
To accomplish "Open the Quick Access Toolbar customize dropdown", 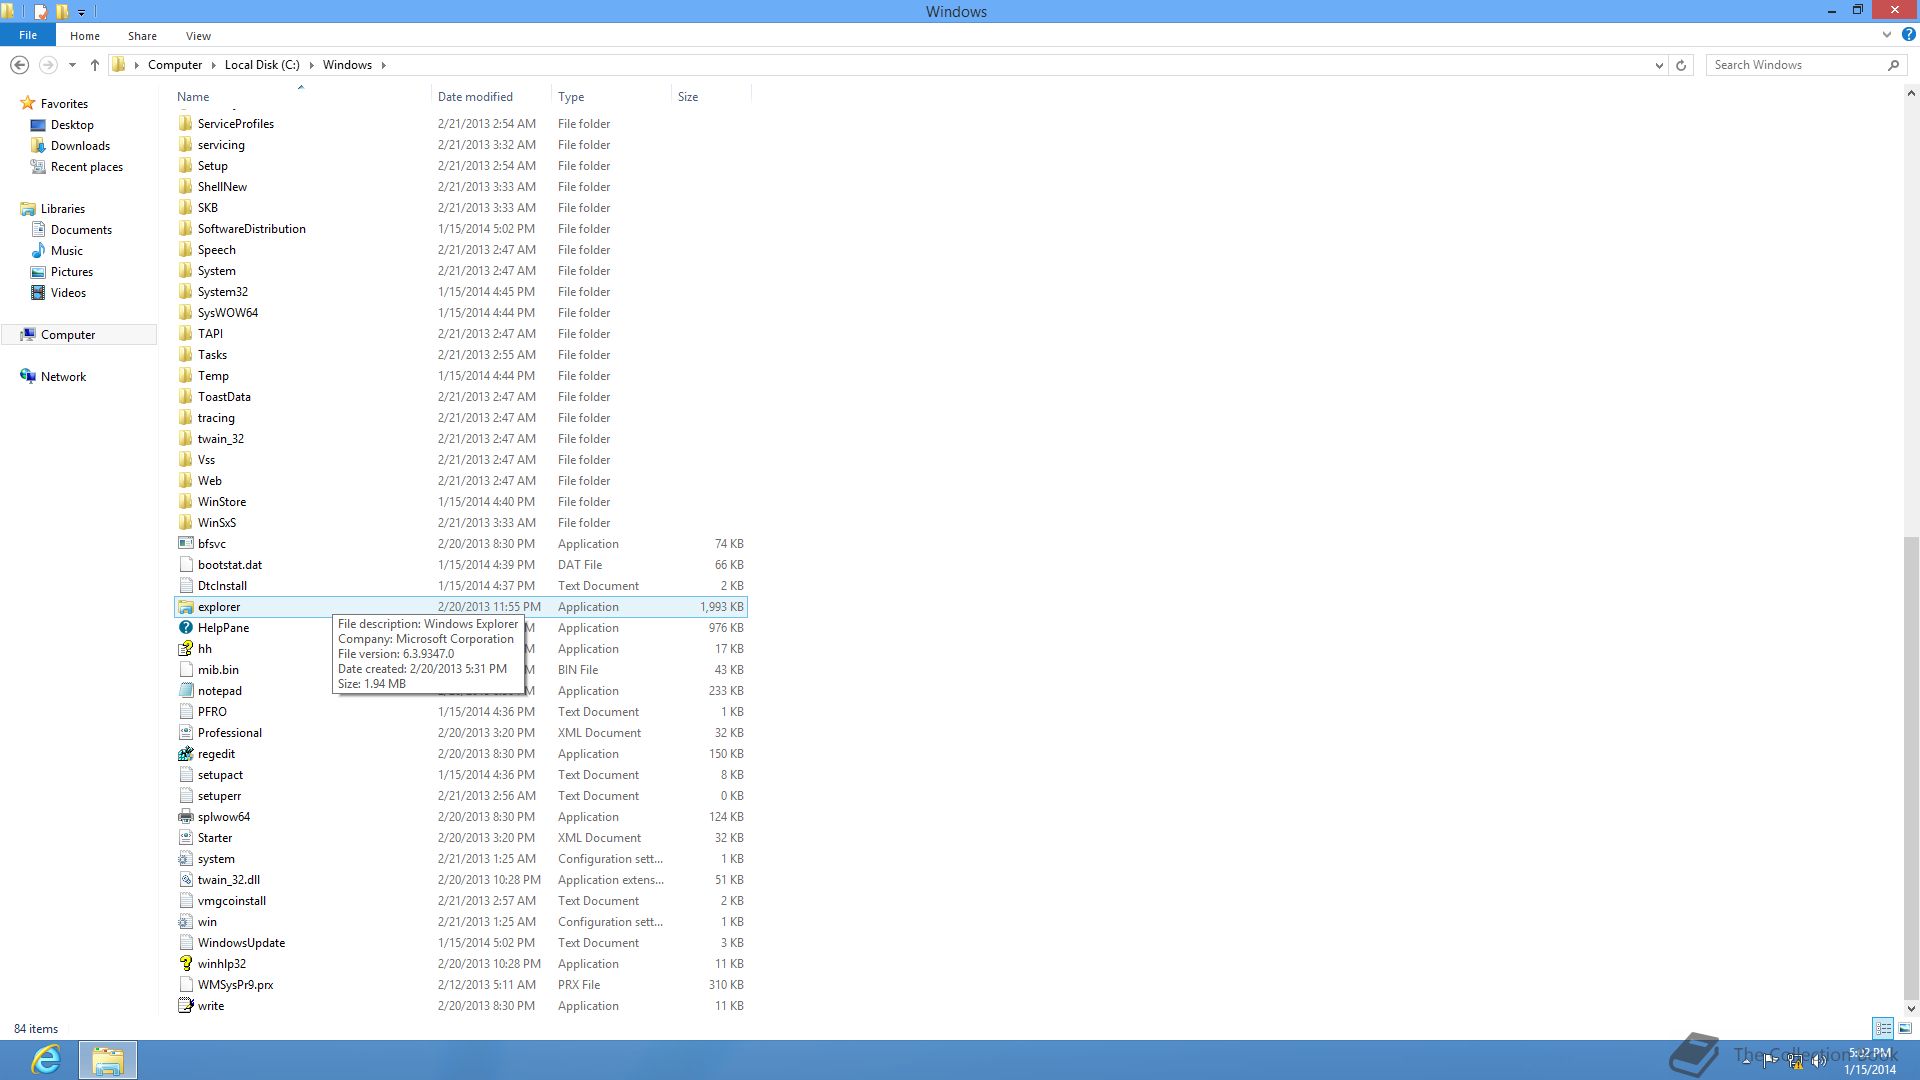I will point(82,13).
